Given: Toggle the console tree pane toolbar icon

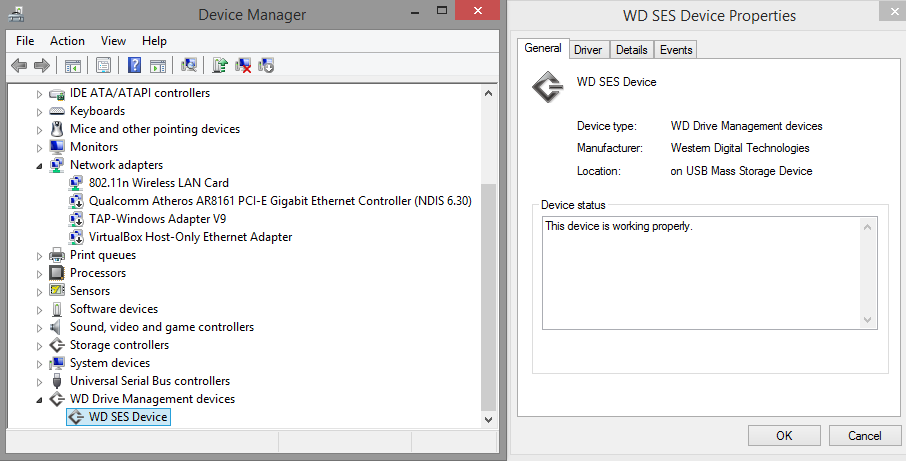Looking at the screenshot, I should [x=73, y=65].
